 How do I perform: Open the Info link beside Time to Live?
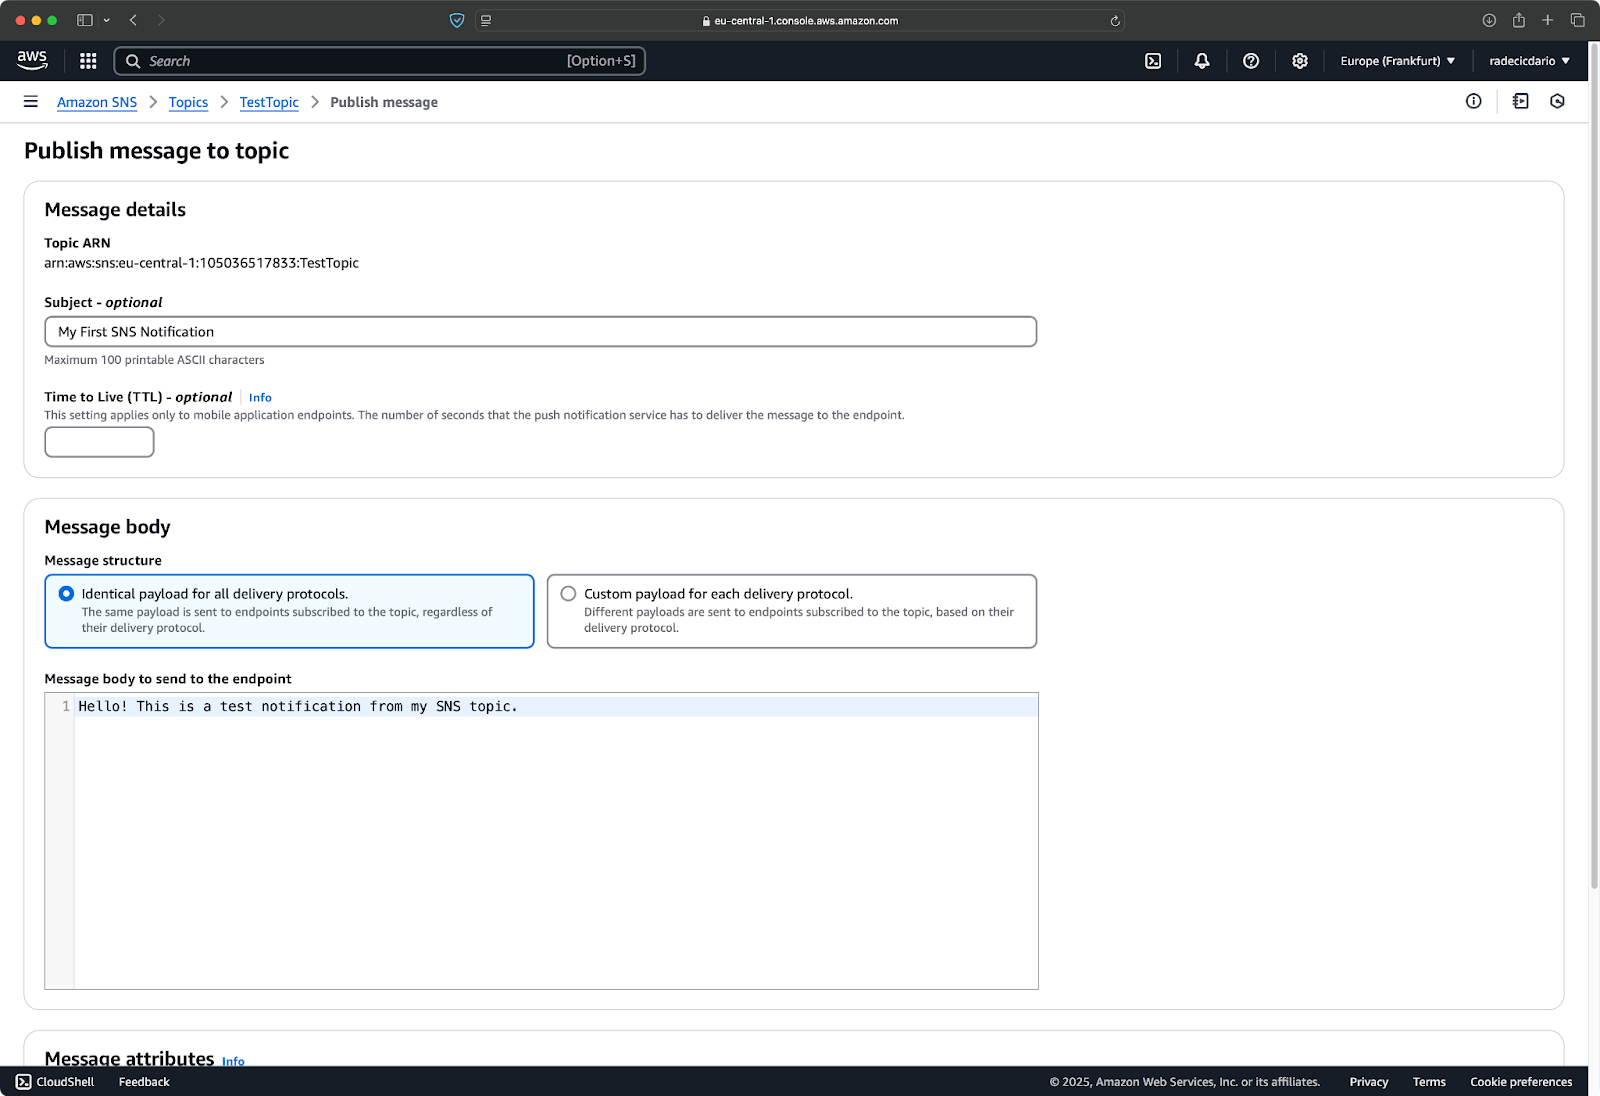click(260, 398)
